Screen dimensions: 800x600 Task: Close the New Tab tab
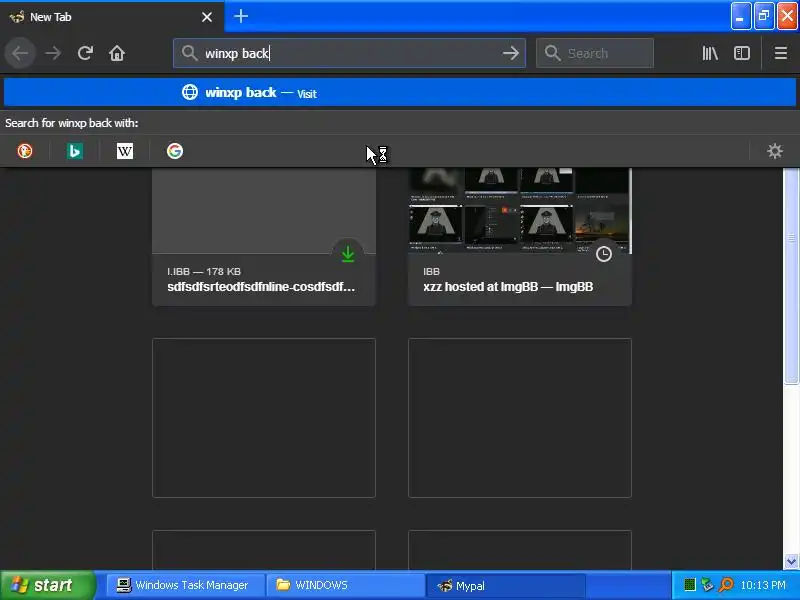click(x=207, y=17)
